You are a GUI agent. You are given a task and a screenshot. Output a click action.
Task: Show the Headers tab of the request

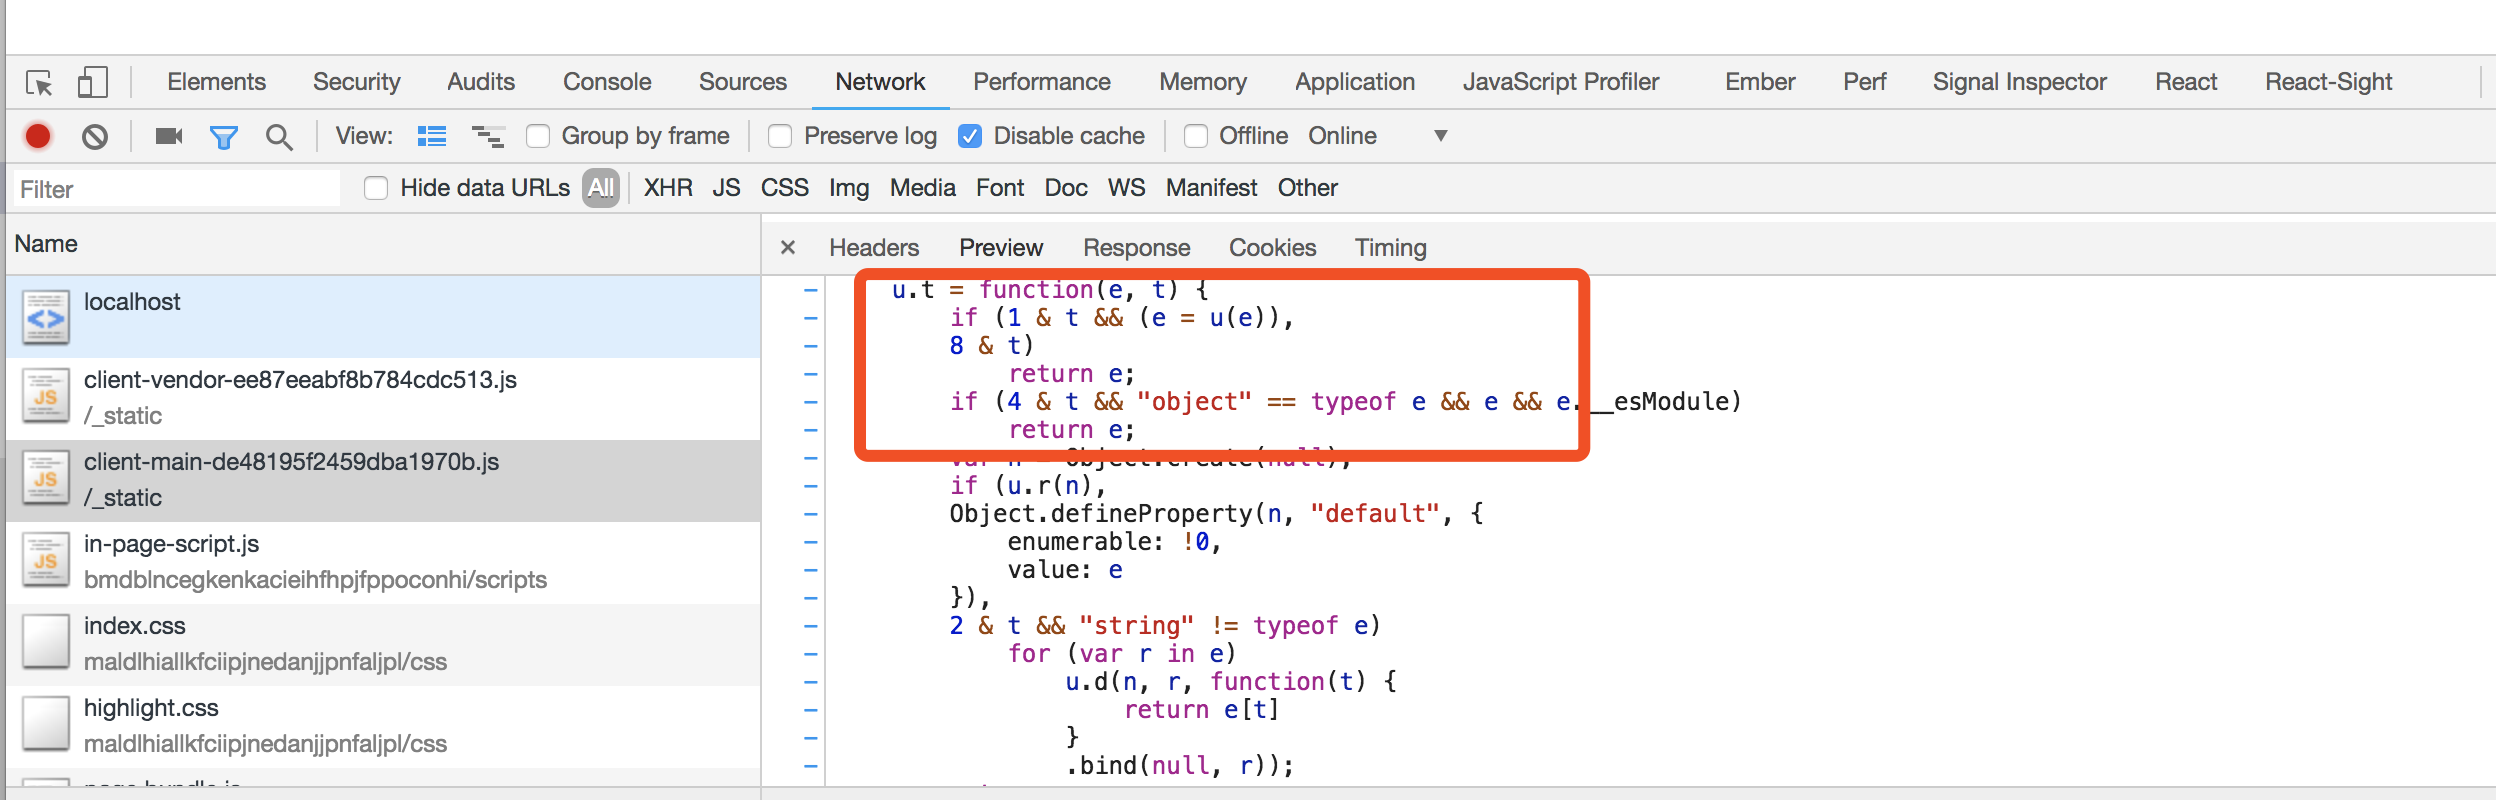point(874,247)
